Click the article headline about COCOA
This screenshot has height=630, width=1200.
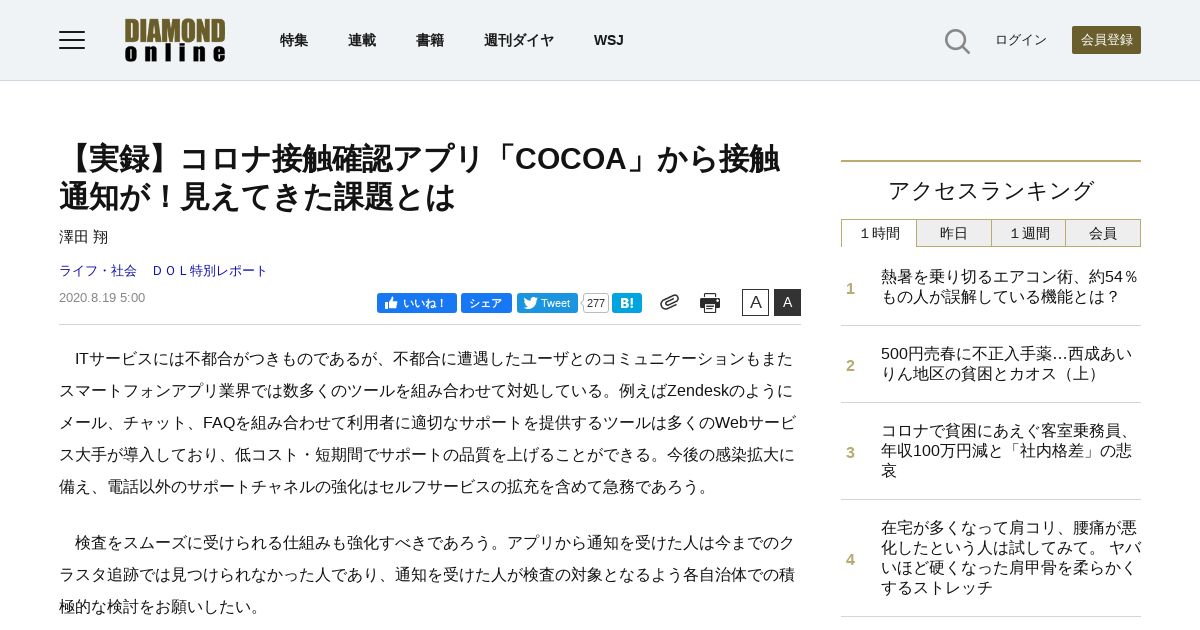(x=420, y=178)
